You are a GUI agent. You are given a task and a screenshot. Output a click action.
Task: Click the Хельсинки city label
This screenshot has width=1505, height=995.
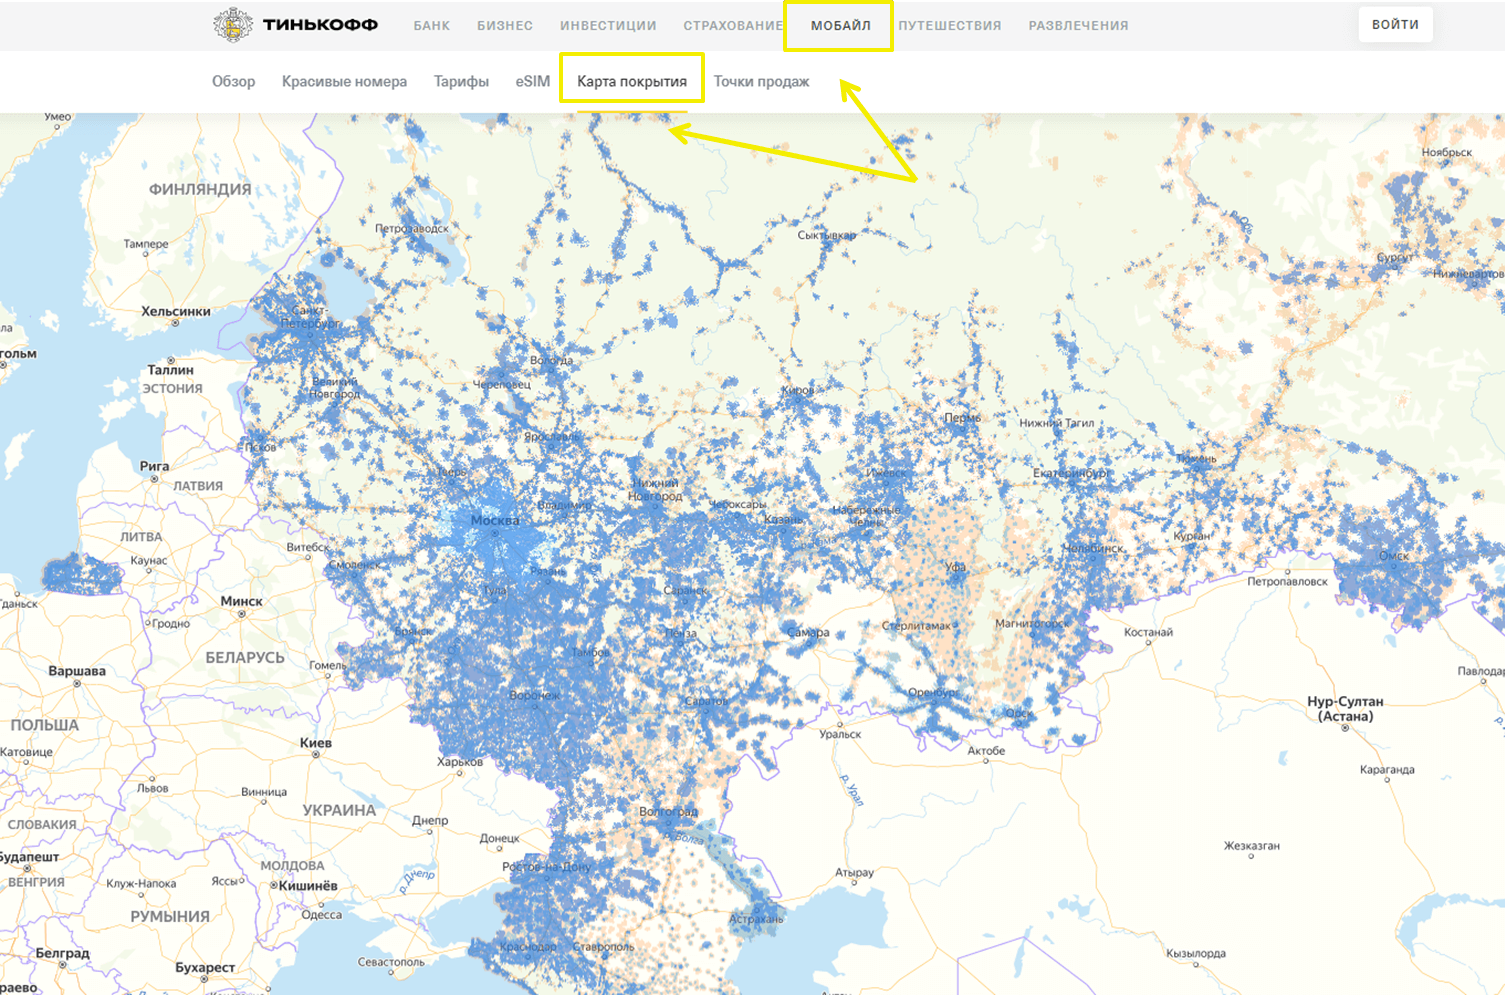click(176, 311)
